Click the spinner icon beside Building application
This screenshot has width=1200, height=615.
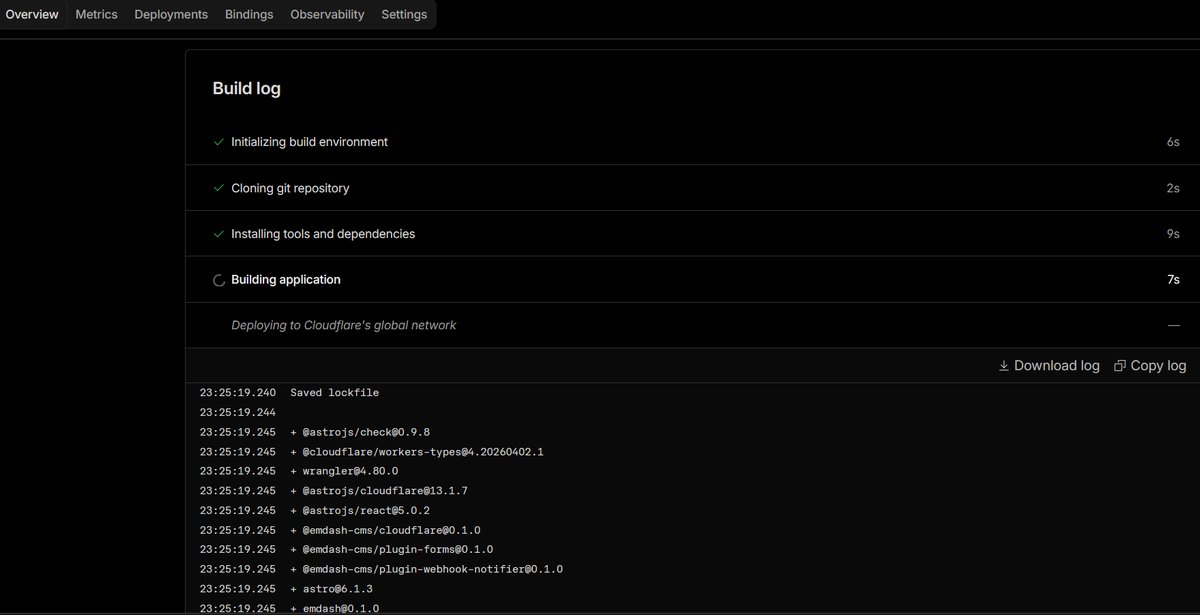219,280
